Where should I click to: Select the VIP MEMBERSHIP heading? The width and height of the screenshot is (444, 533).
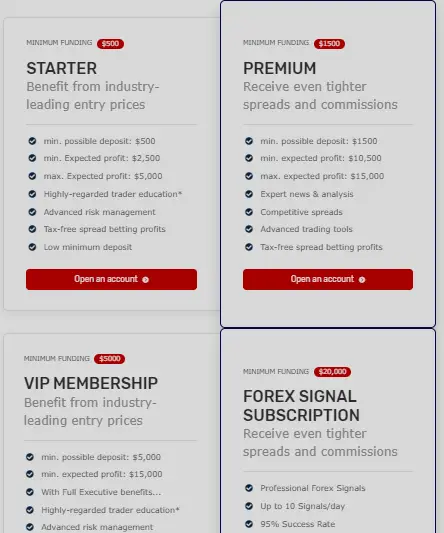(x=91, y=383)
